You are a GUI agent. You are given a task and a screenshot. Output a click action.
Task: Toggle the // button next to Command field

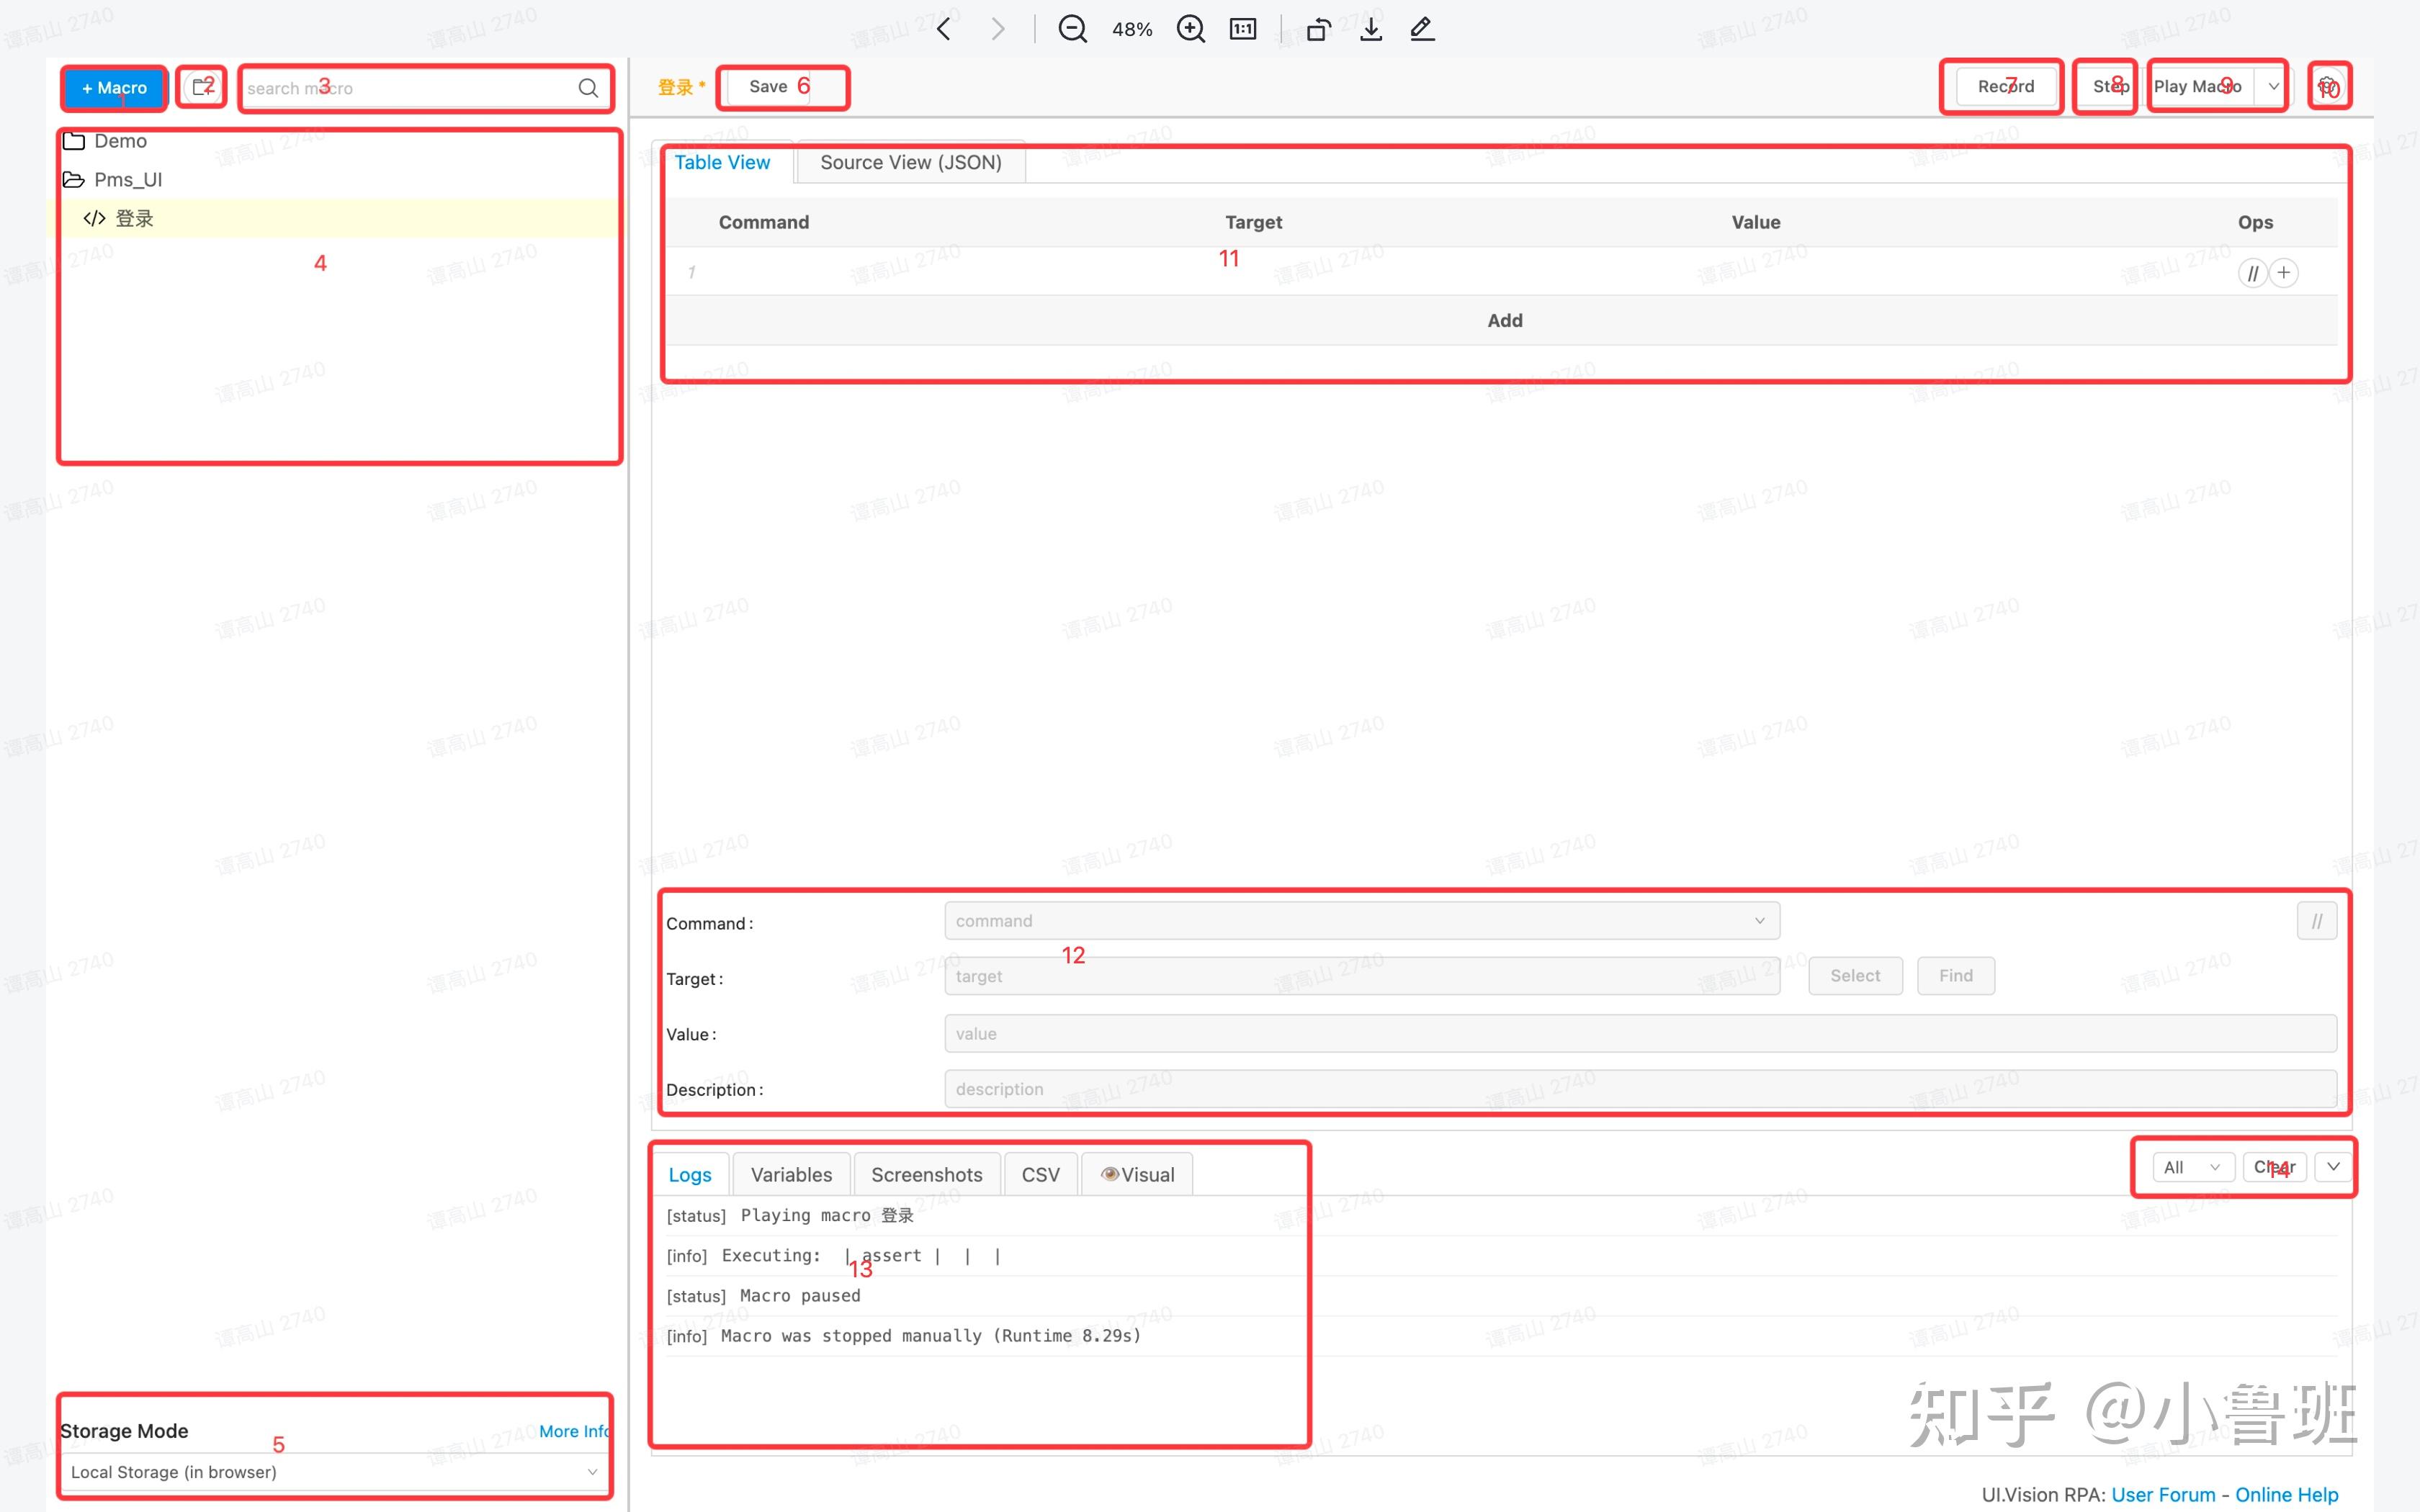coord(2316,921)
